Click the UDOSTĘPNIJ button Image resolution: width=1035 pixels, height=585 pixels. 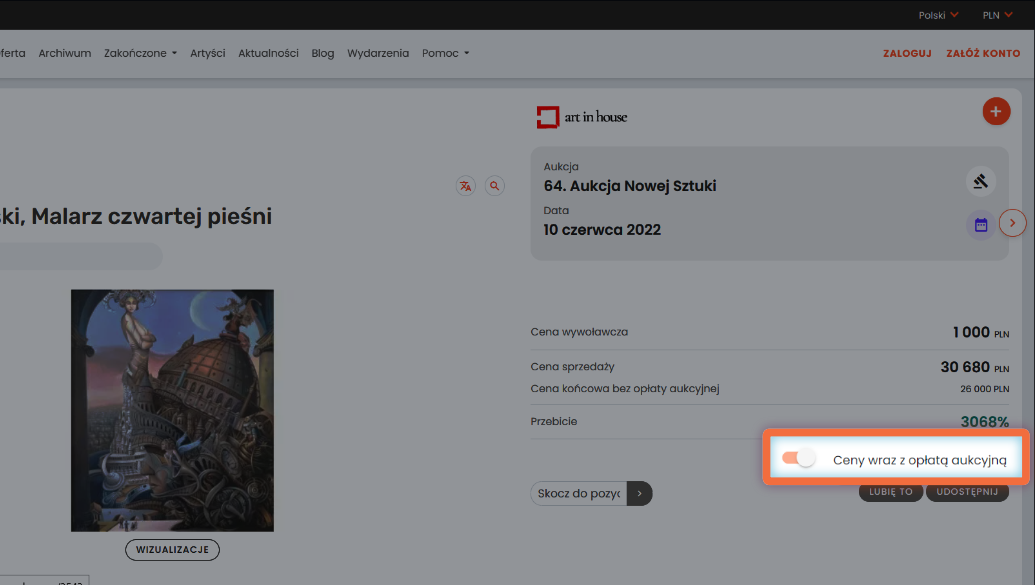[967, 493]
